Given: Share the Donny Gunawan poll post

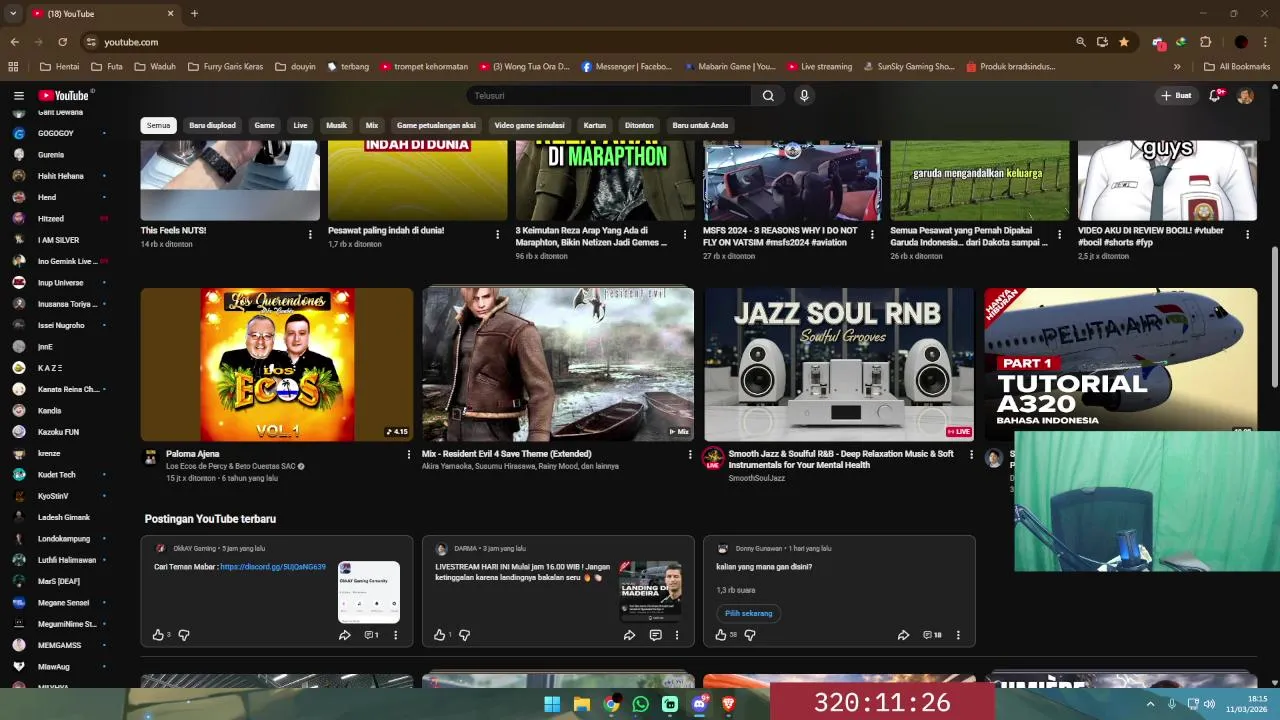Looking at the screenshot, I should (903, 635).
